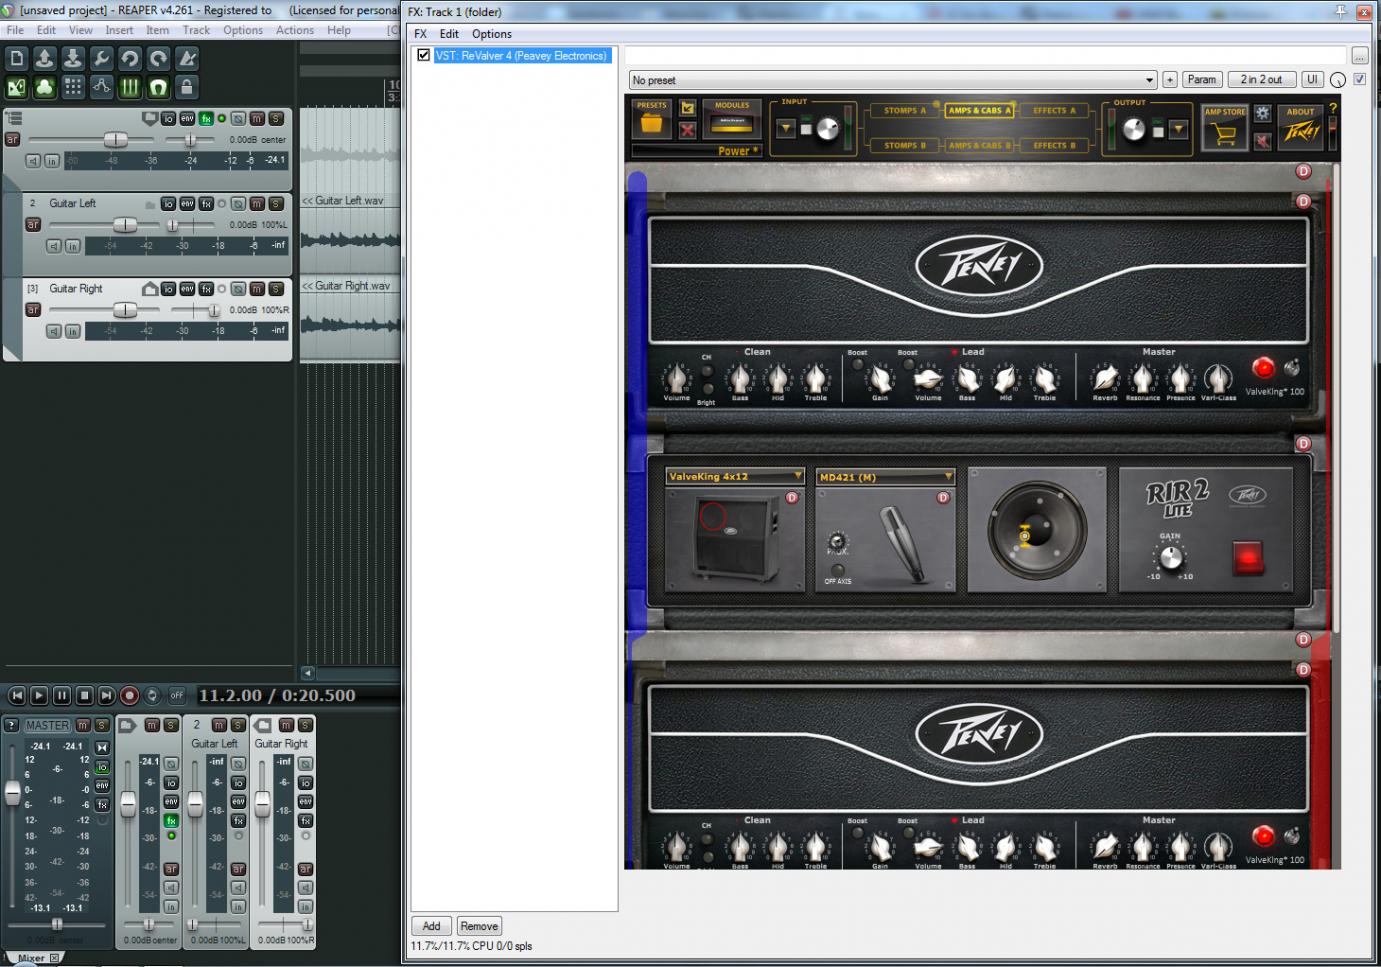
Task: Select the STOMPS A section
Action: (904, 111)
